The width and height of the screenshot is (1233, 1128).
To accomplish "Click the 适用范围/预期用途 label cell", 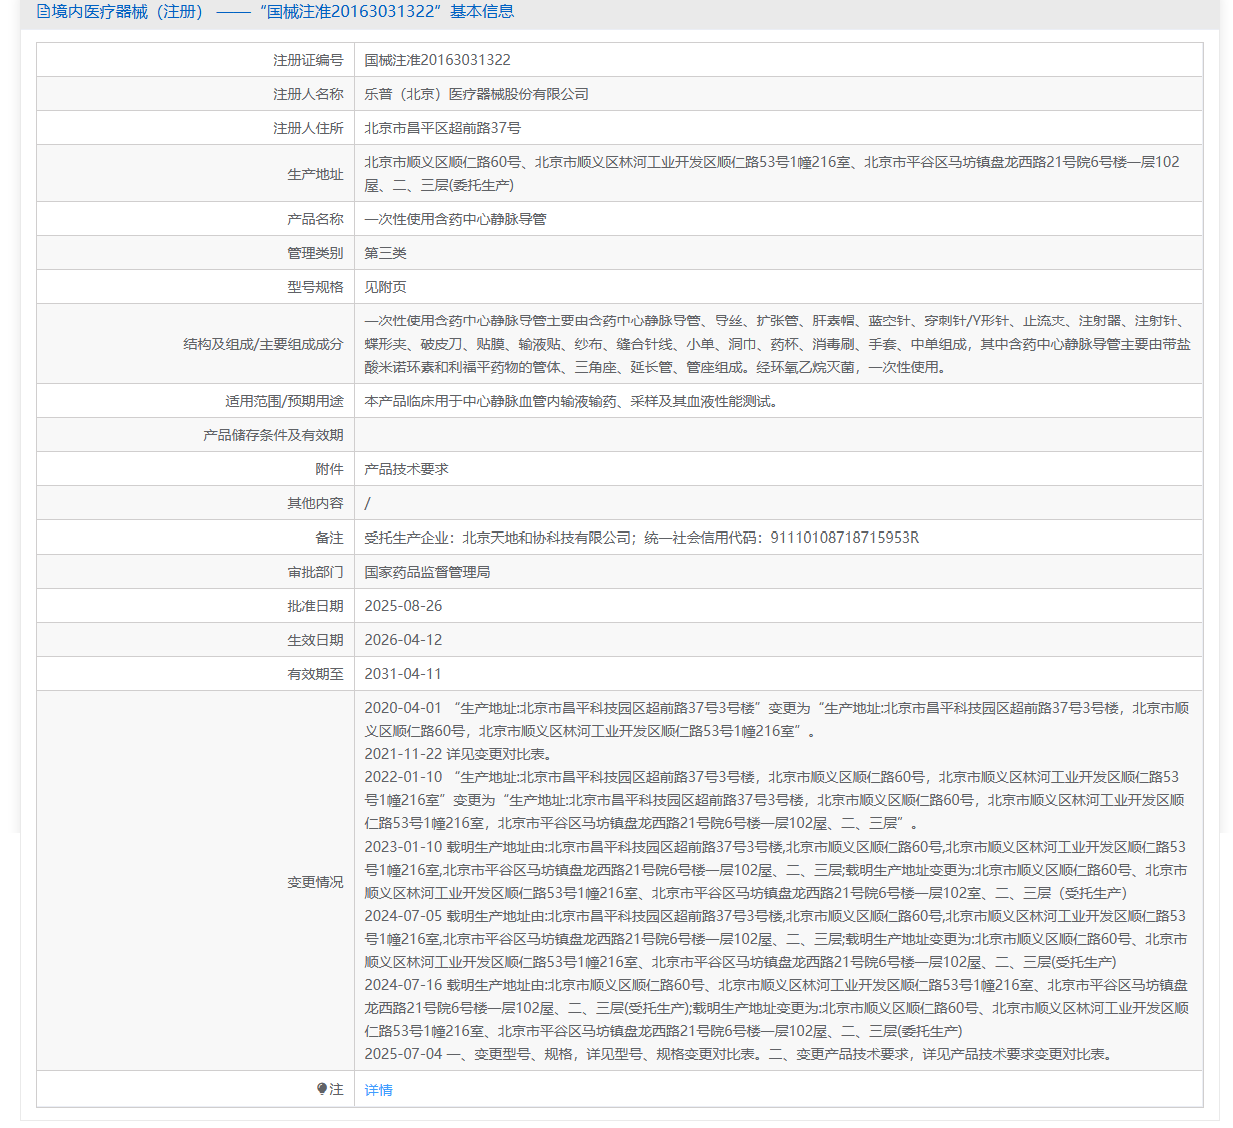I will click(196, 401).
